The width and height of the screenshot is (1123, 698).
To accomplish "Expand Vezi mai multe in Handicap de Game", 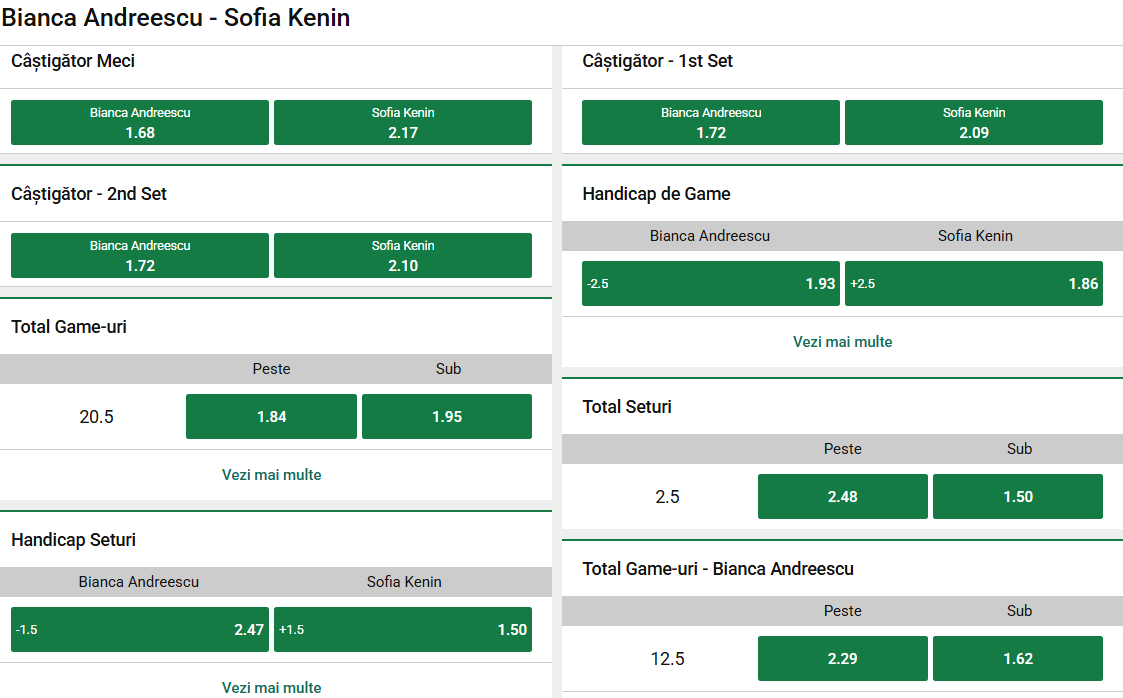I will [x=842, y=341].
